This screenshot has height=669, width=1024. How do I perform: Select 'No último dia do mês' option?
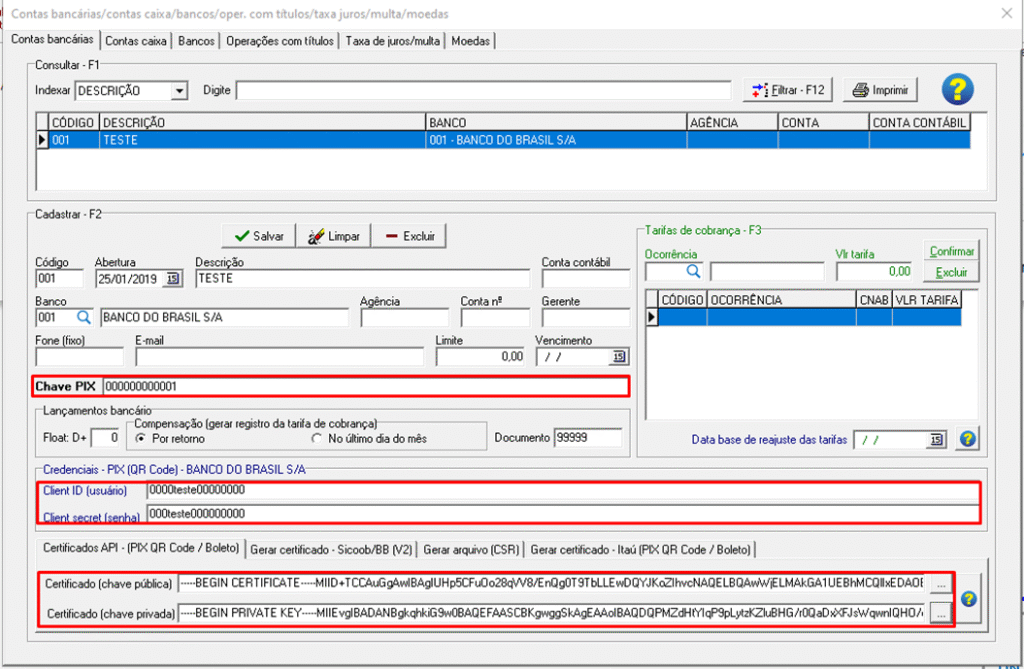pyautogui.click(x=318, y=438)
